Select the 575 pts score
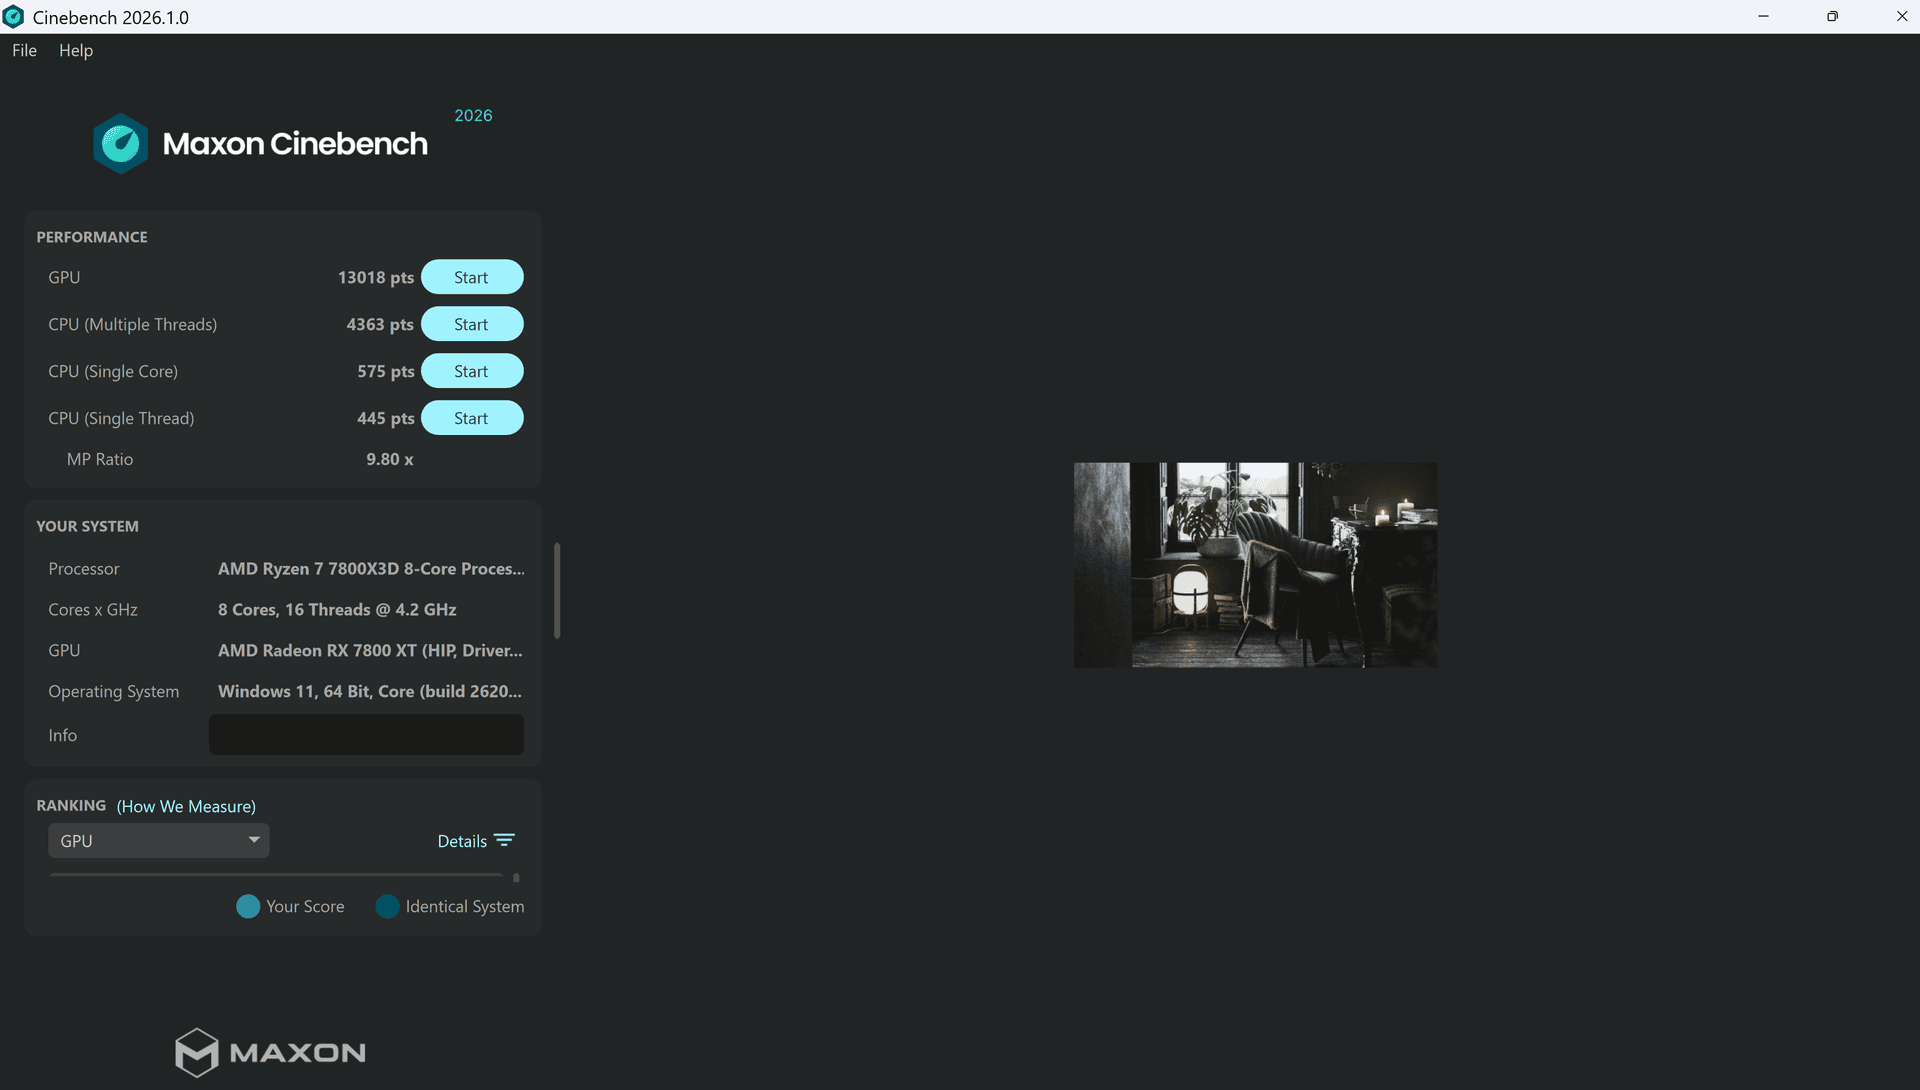The image size is (1920, 1090). (x=386, y=372)
